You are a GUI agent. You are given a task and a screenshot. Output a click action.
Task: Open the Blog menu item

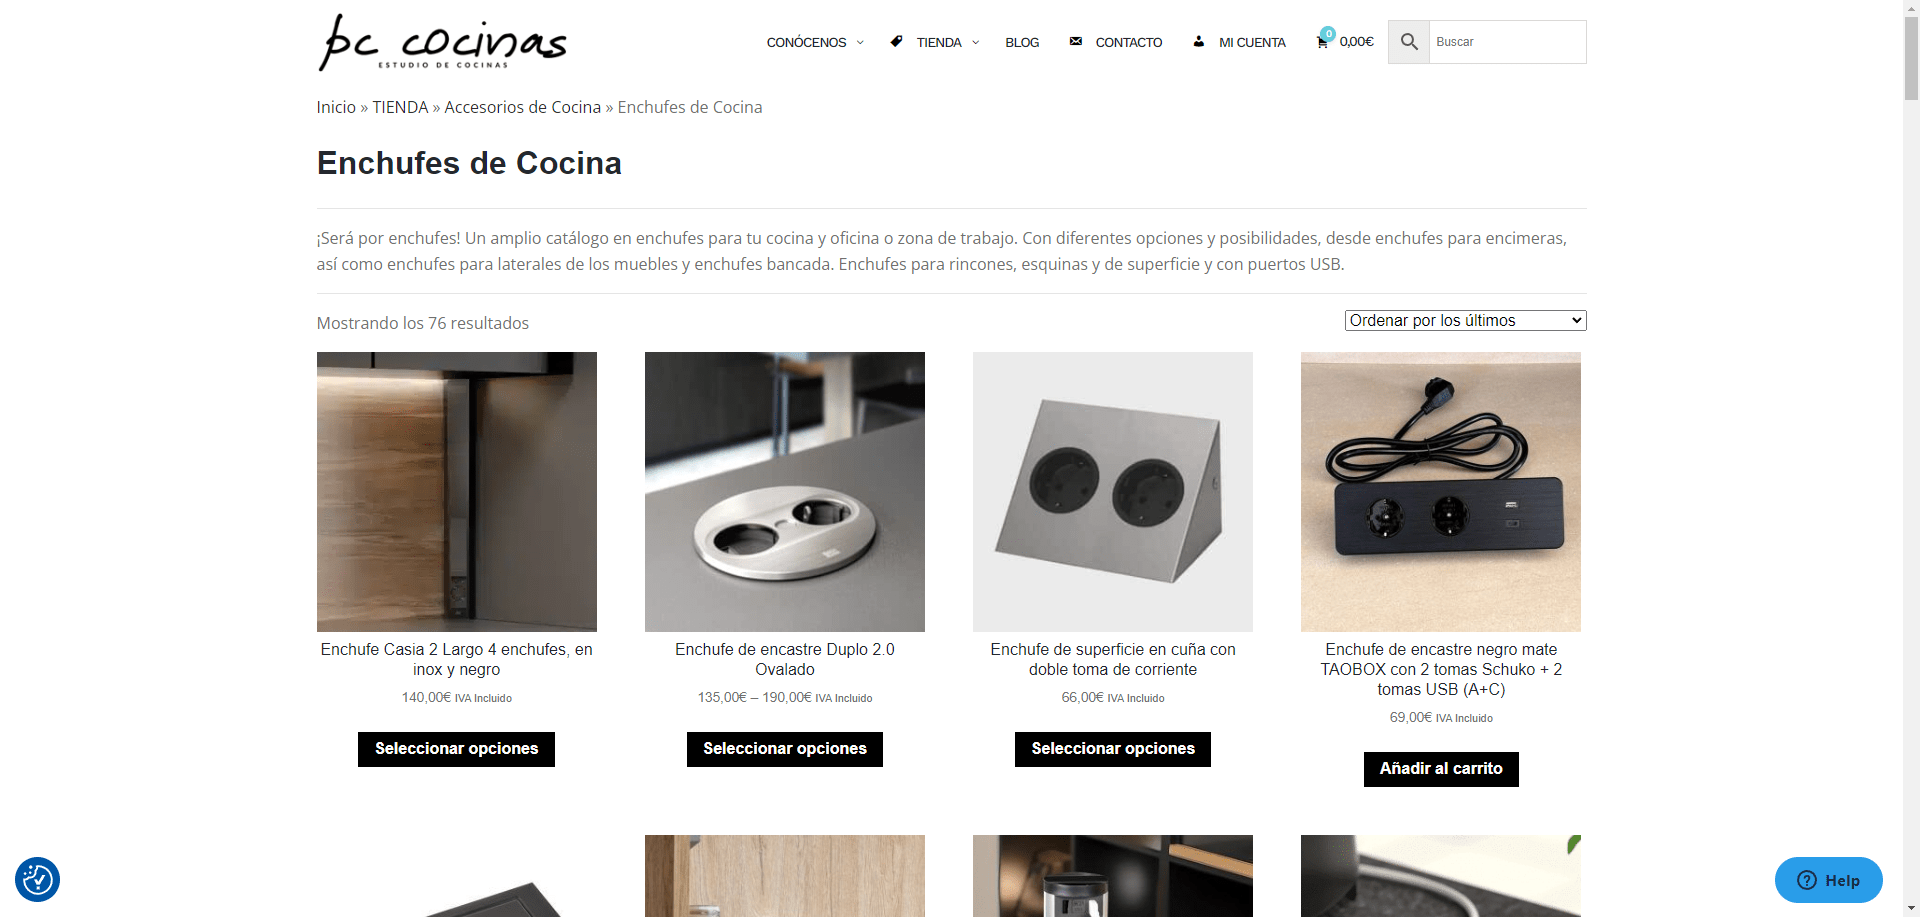(1022, 42)
